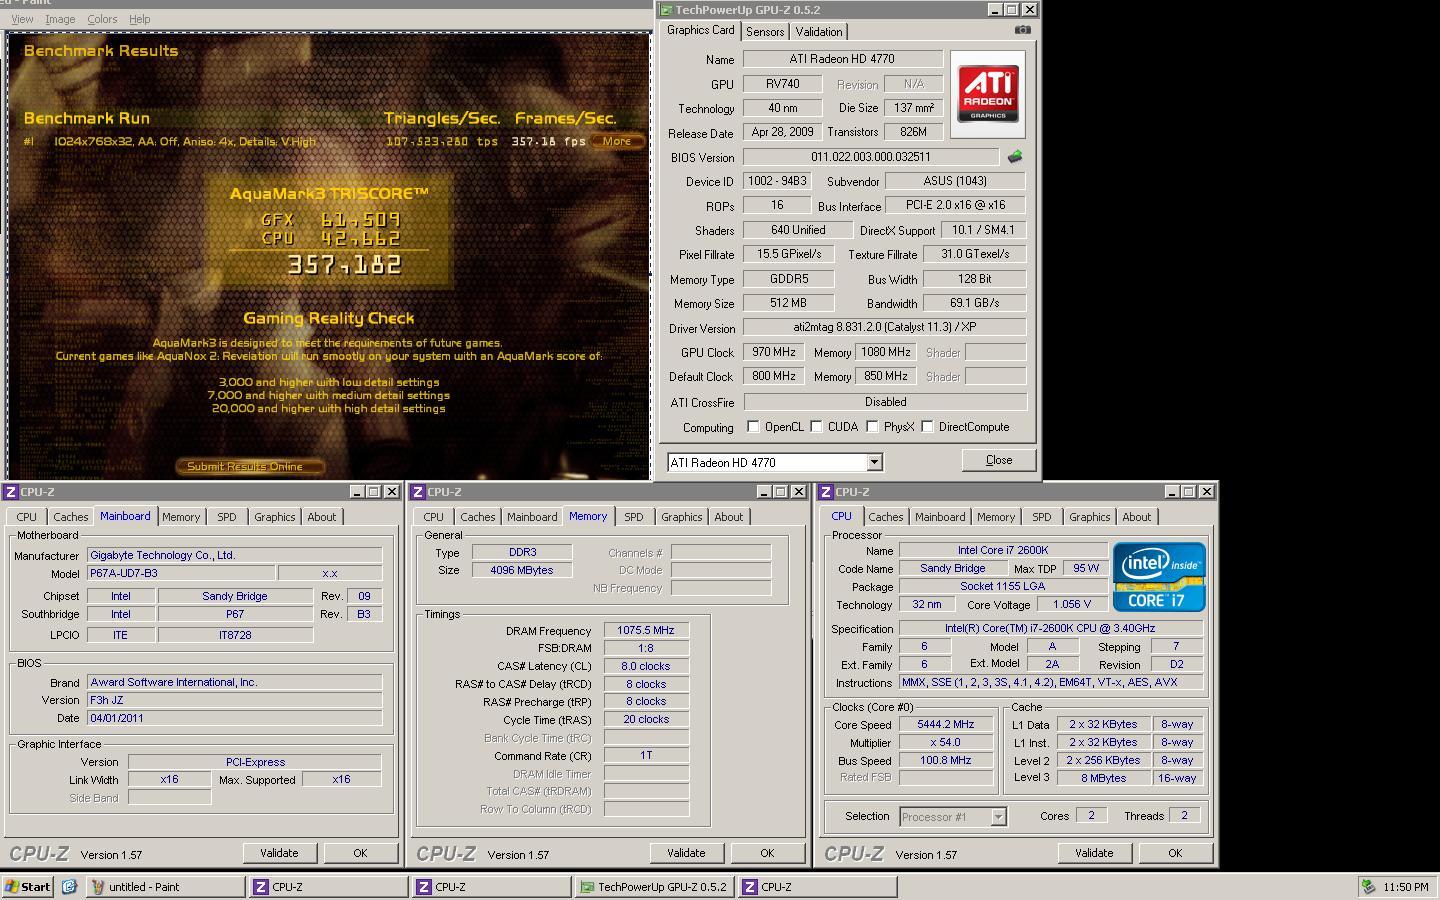Viewport: 1440px width, 900px height.
Task: Open the Image menu in Paint
Action: (60, 19)
